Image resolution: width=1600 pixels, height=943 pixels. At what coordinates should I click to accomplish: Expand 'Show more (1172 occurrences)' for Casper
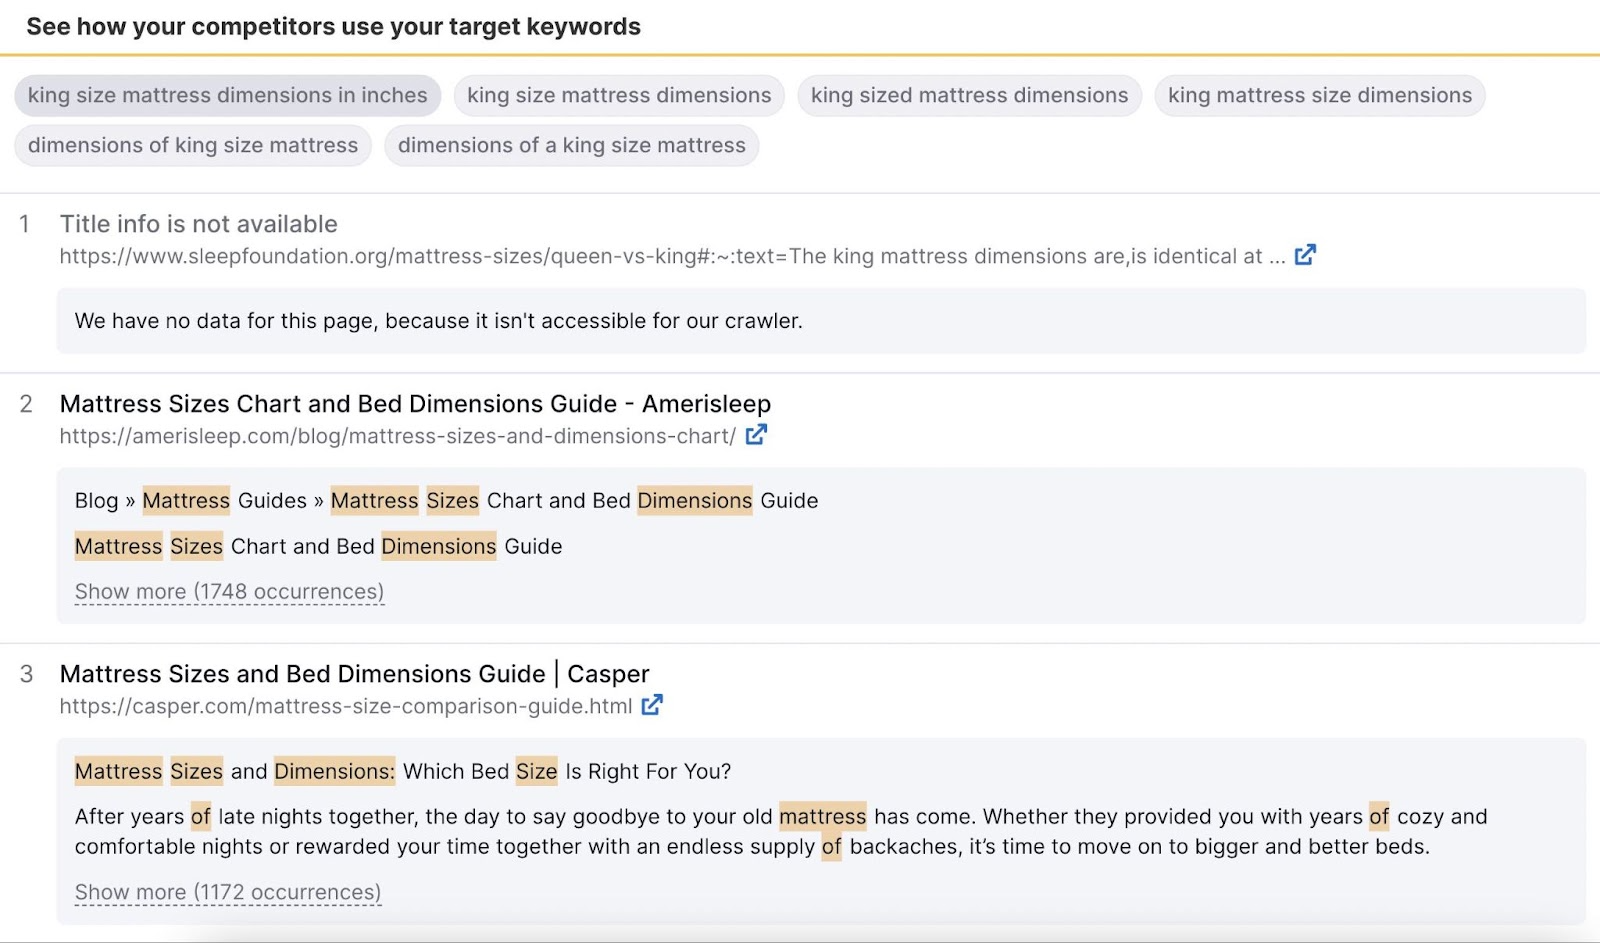[x=228, y=892]
